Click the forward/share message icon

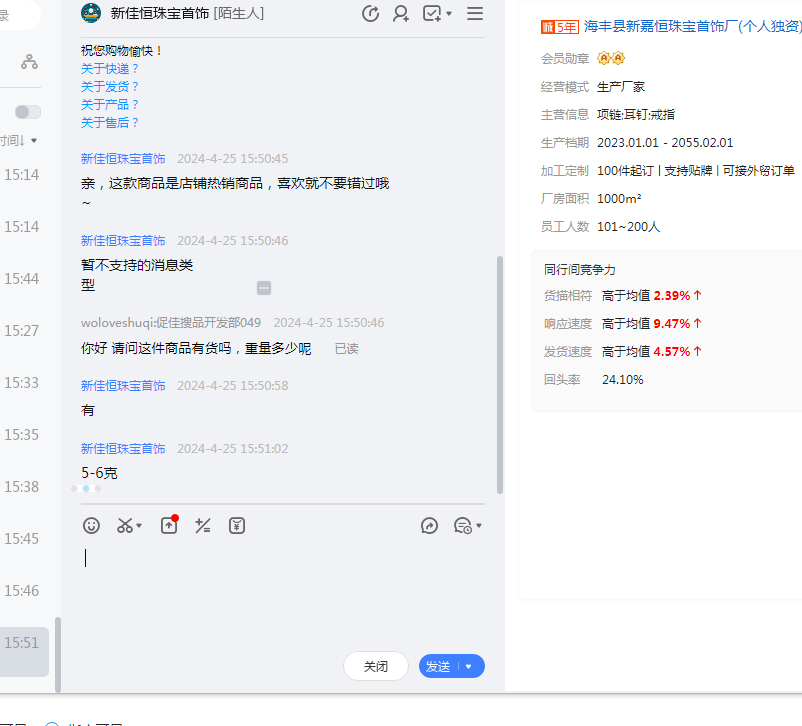429,525
